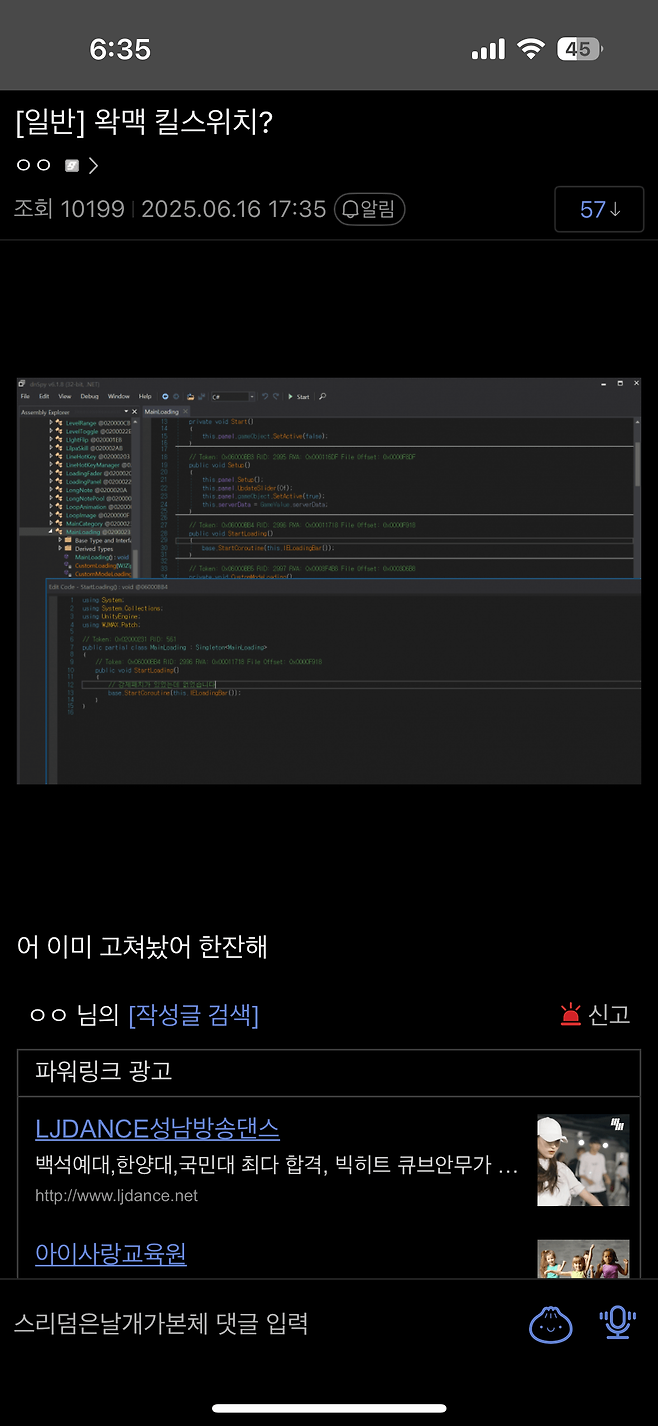The height and width of the screenshot is (1426, 658).
Task: Click dnSpy navigate backward arrow icon
Action: (x=165, y=396)
